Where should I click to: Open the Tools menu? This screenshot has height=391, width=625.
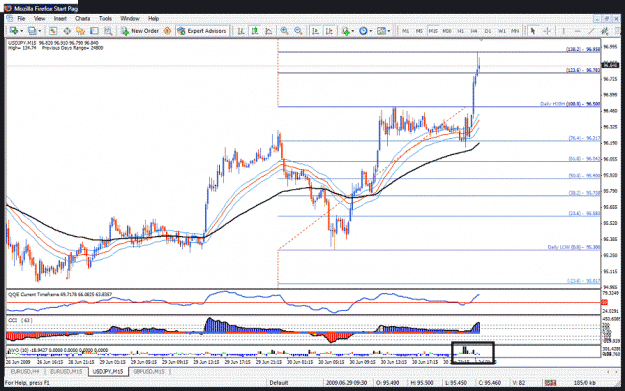(x=105, y=18)
